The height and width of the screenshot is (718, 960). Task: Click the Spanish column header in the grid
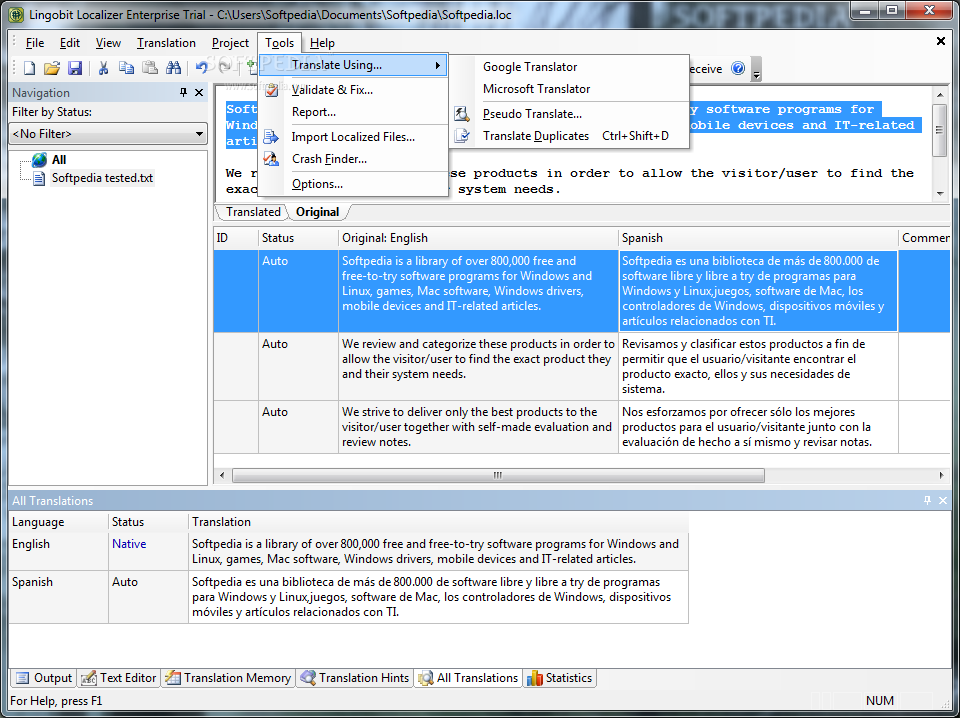pyautogui.click(x=758, y=238)
